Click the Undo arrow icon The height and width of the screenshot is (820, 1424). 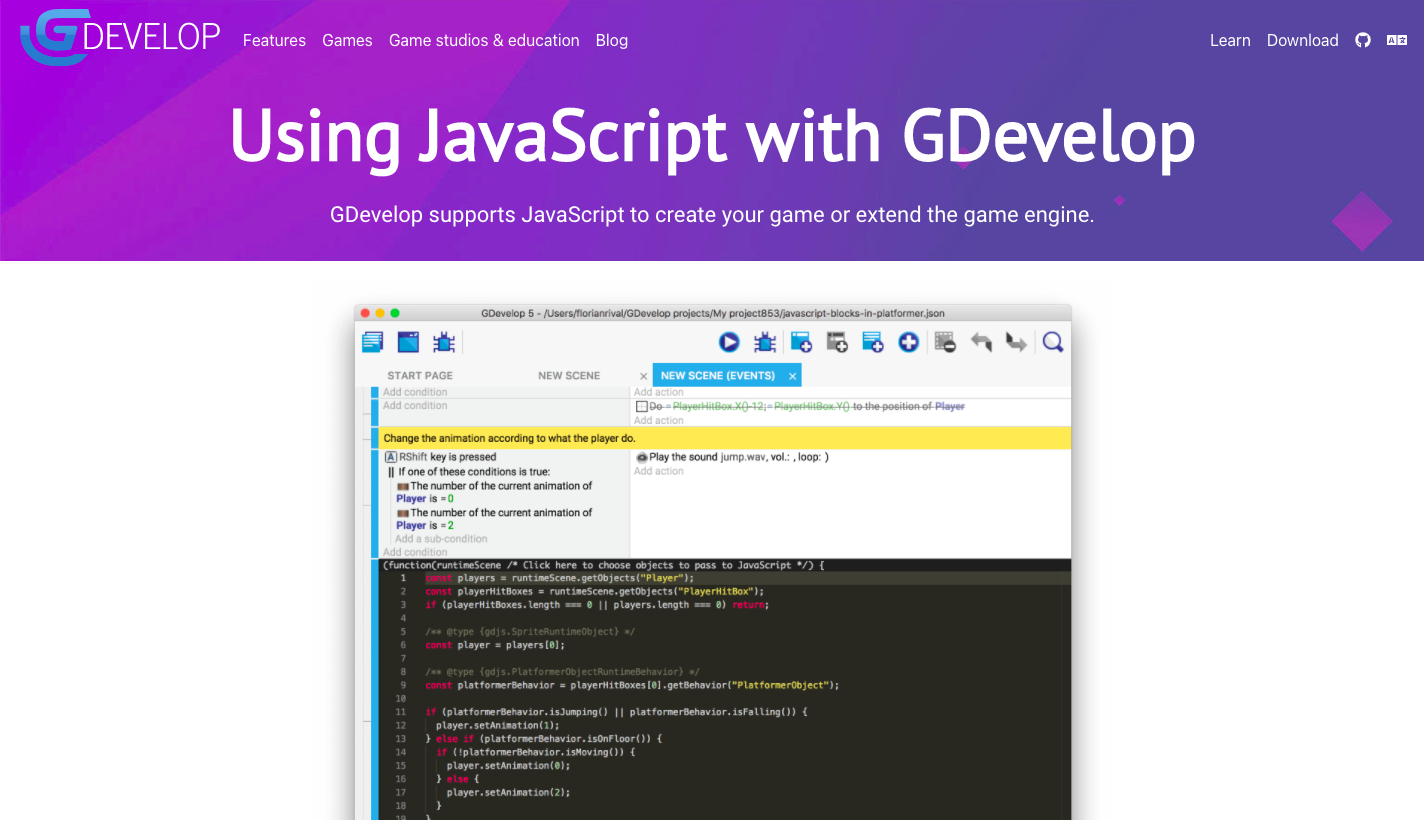[982, 342]
